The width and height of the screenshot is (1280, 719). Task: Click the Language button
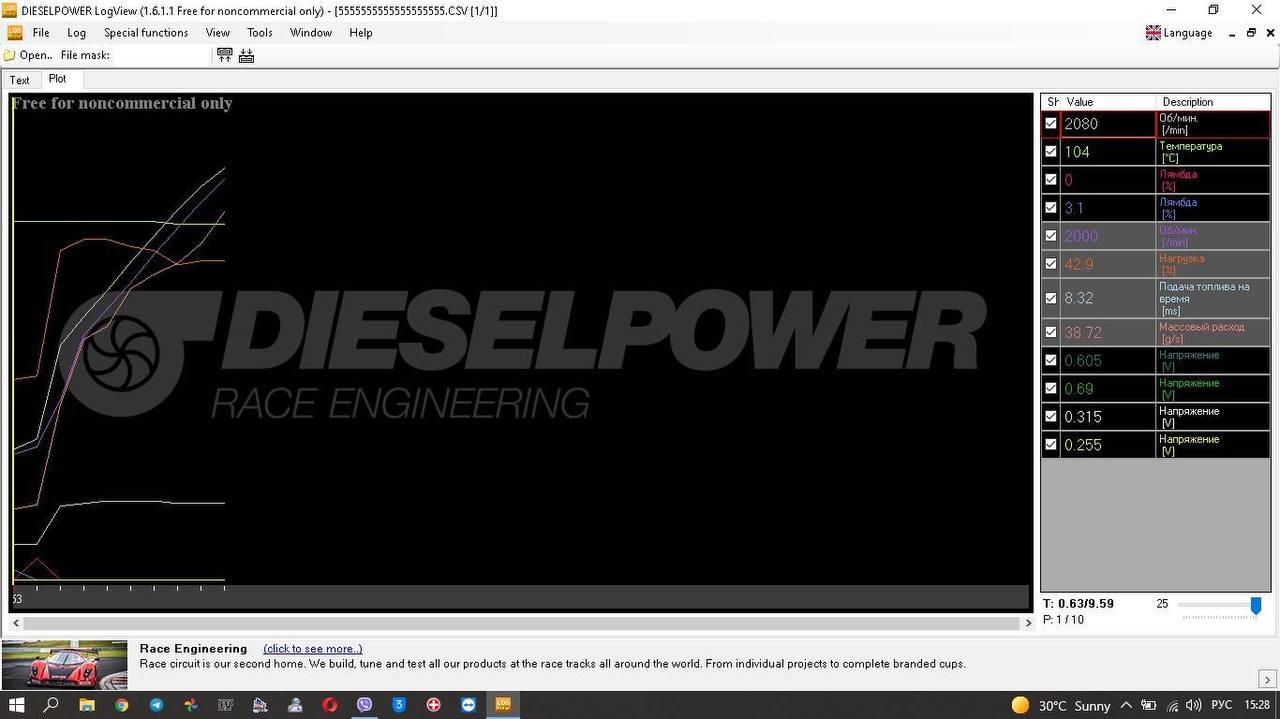pyautogui.click(x=1179, y=33)
